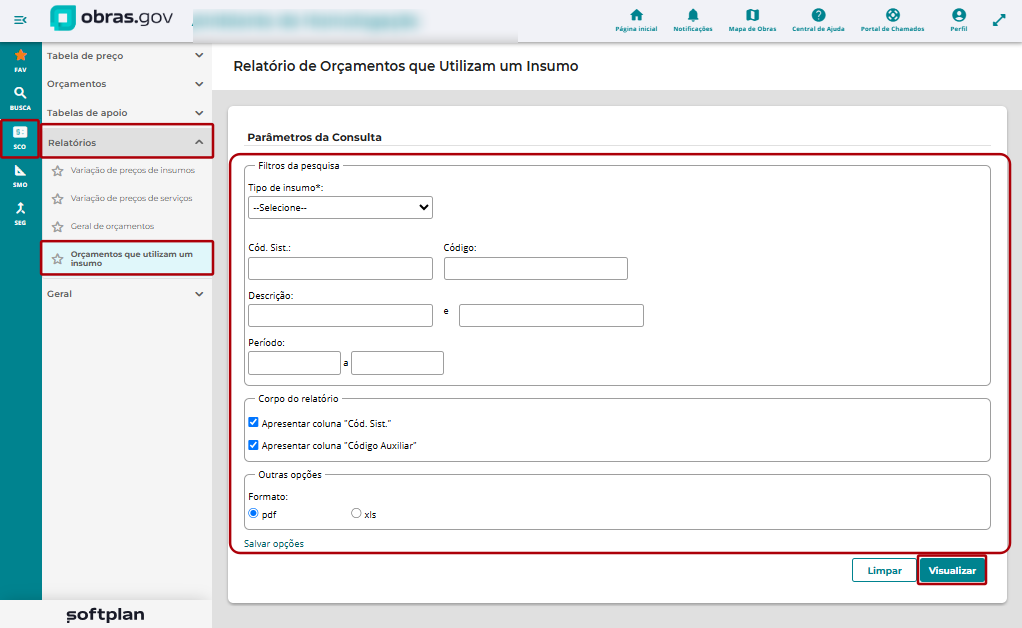Go to Página inicial home icon

pyautogui.click(x=636, y=20)
